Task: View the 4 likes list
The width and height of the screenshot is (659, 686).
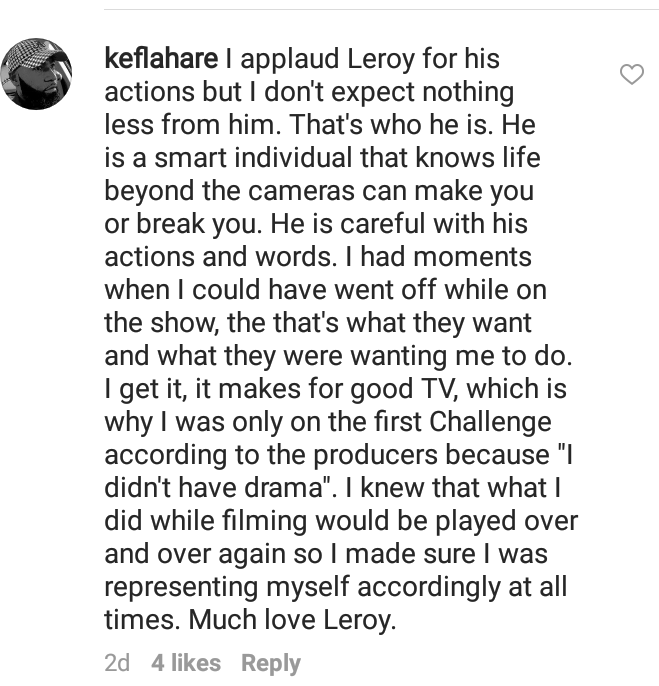Action: (x=186, y=662)
